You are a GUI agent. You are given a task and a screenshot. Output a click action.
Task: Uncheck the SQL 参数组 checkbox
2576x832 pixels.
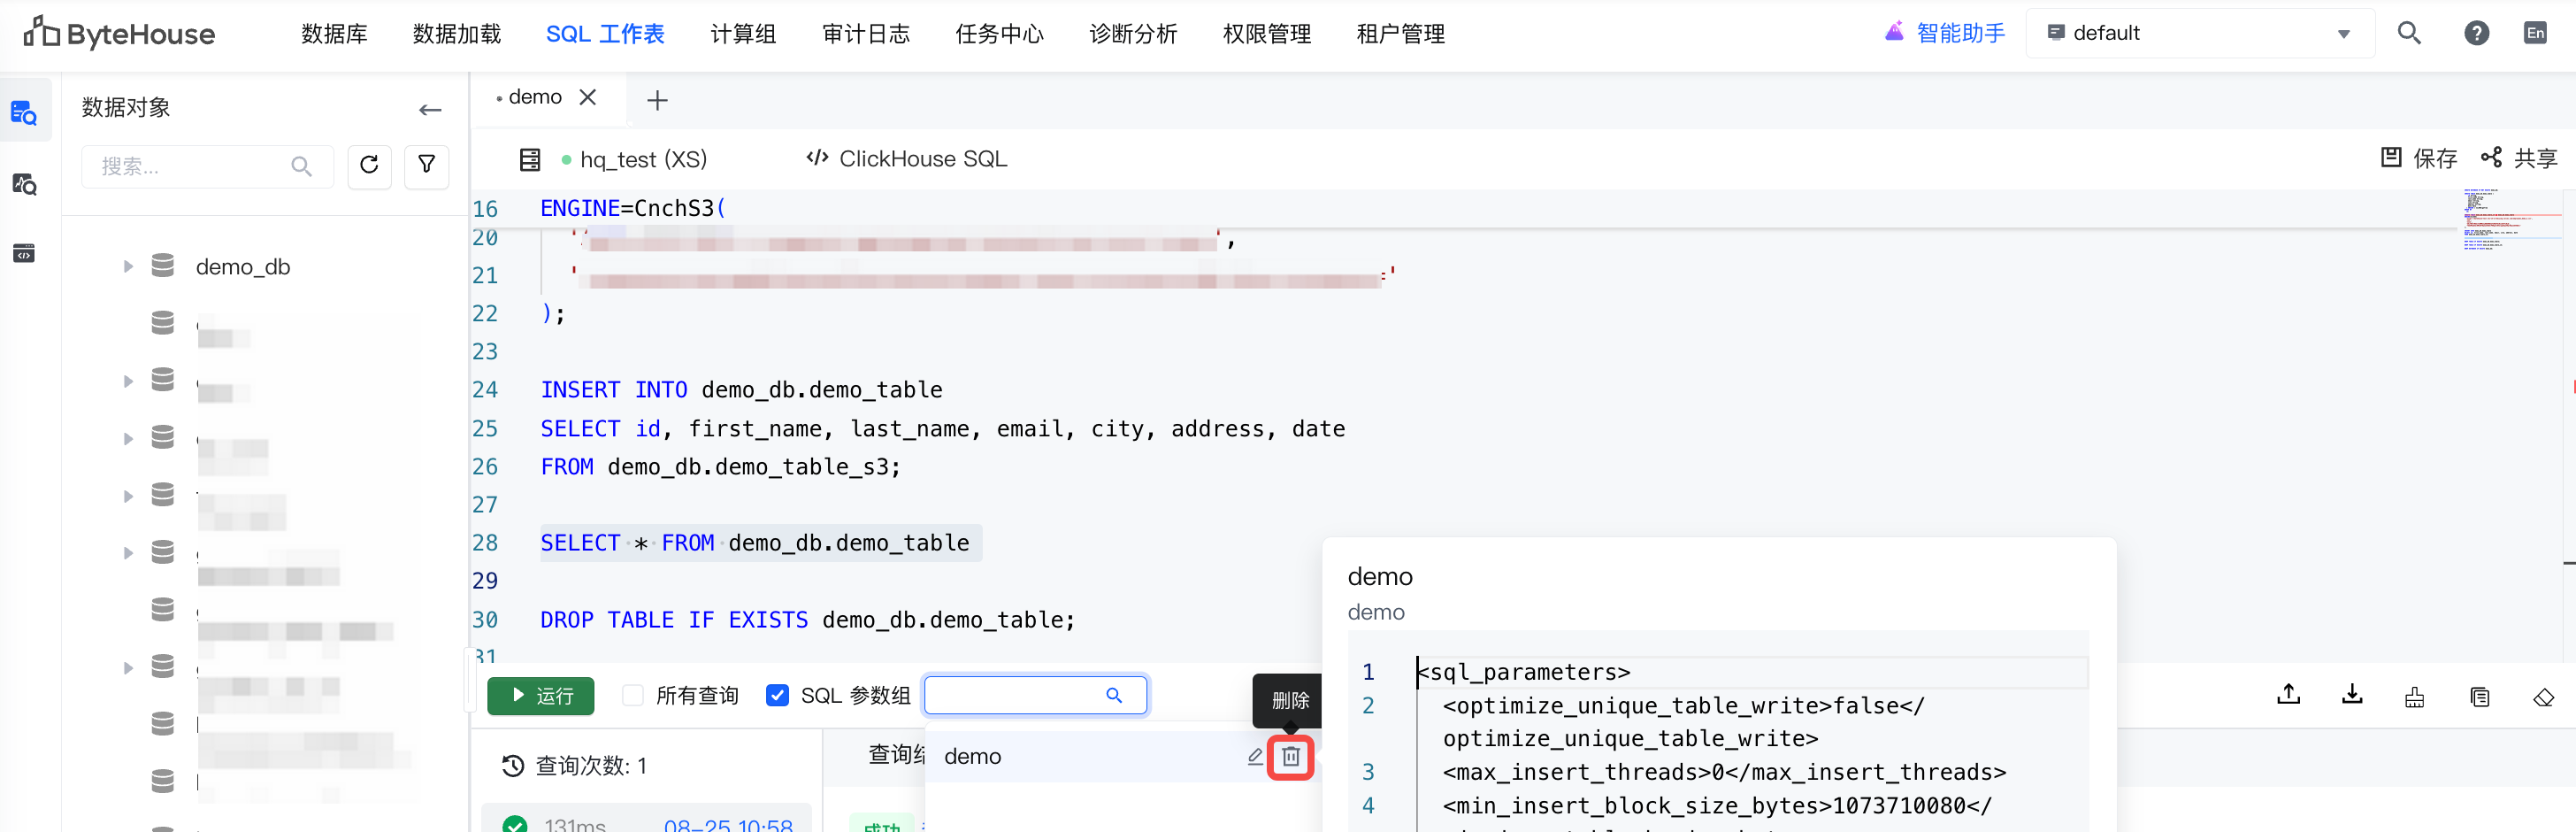pyautogui.click(x=777, y=696)
